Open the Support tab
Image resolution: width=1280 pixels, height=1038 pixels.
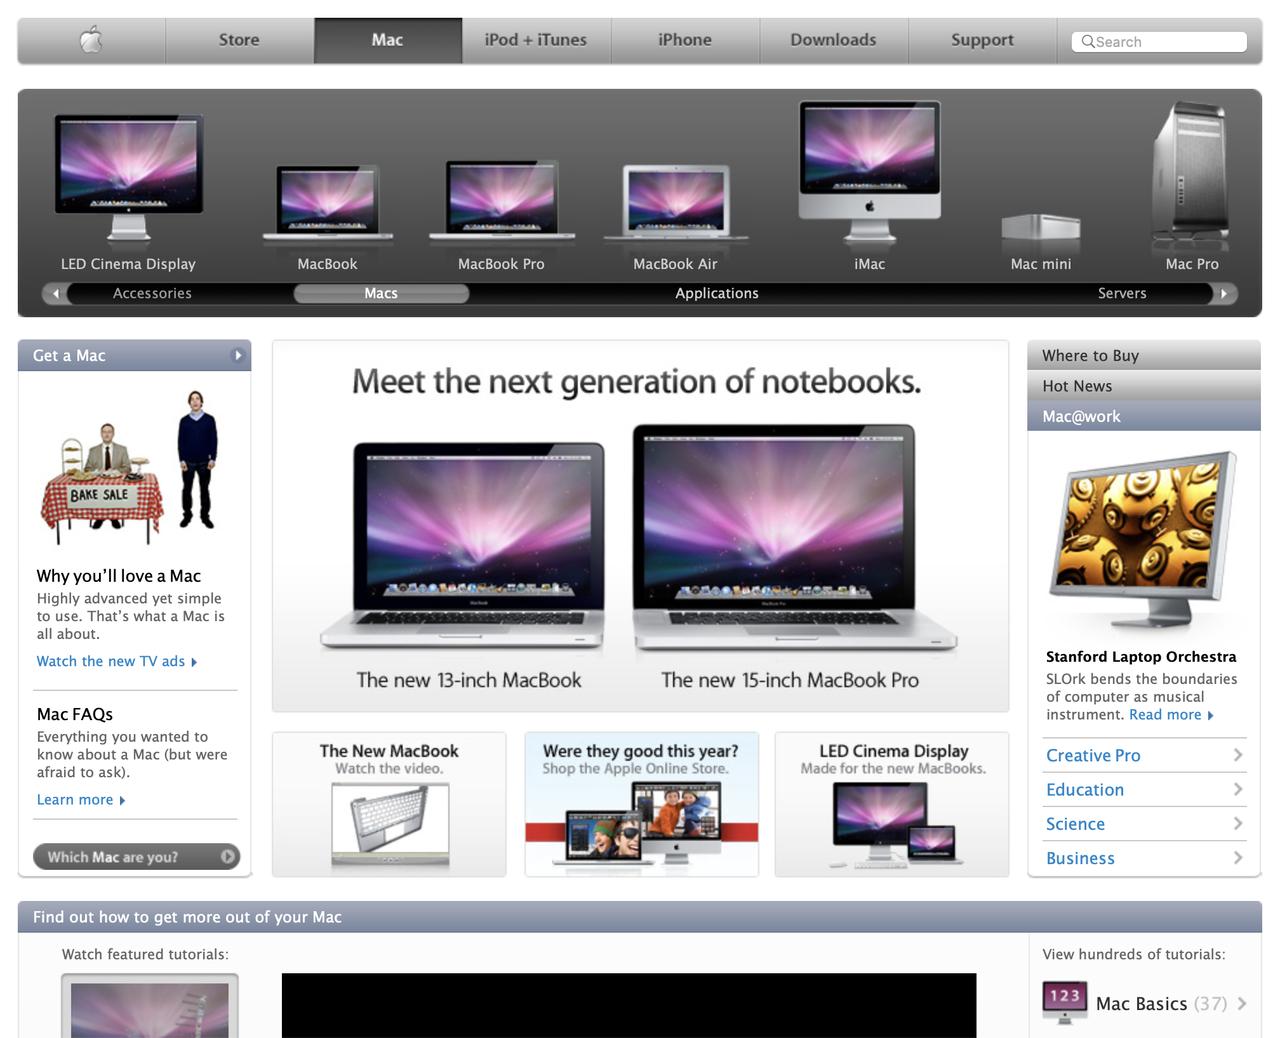982,40
